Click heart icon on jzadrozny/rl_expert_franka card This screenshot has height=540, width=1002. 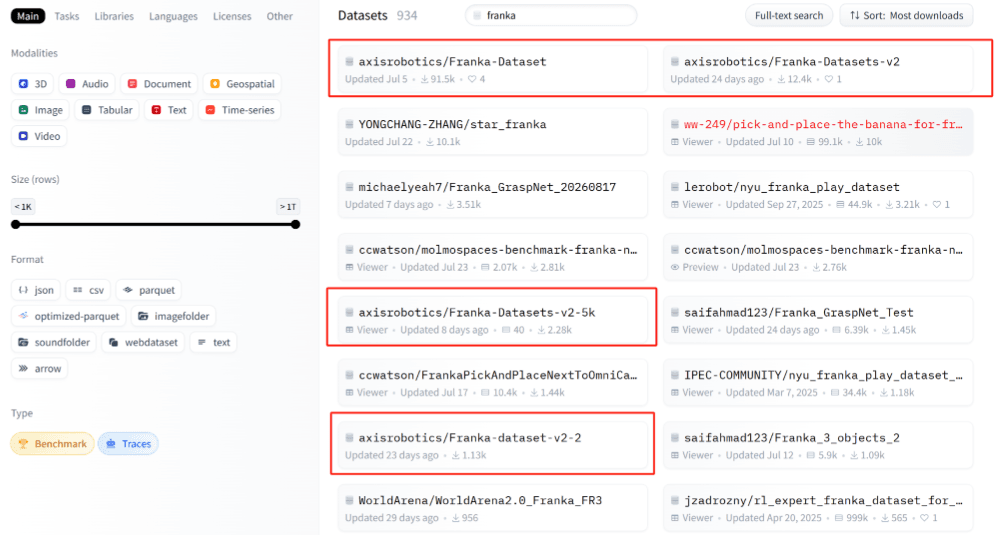point(924,518)
